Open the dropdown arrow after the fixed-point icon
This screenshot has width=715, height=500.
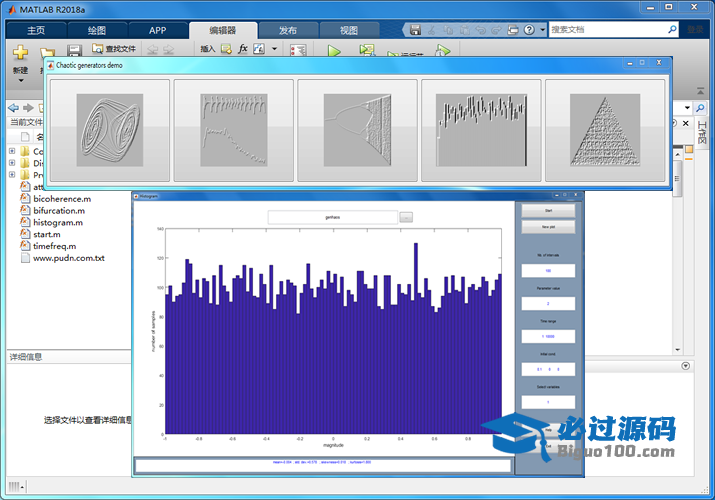[x=275, y=49]
